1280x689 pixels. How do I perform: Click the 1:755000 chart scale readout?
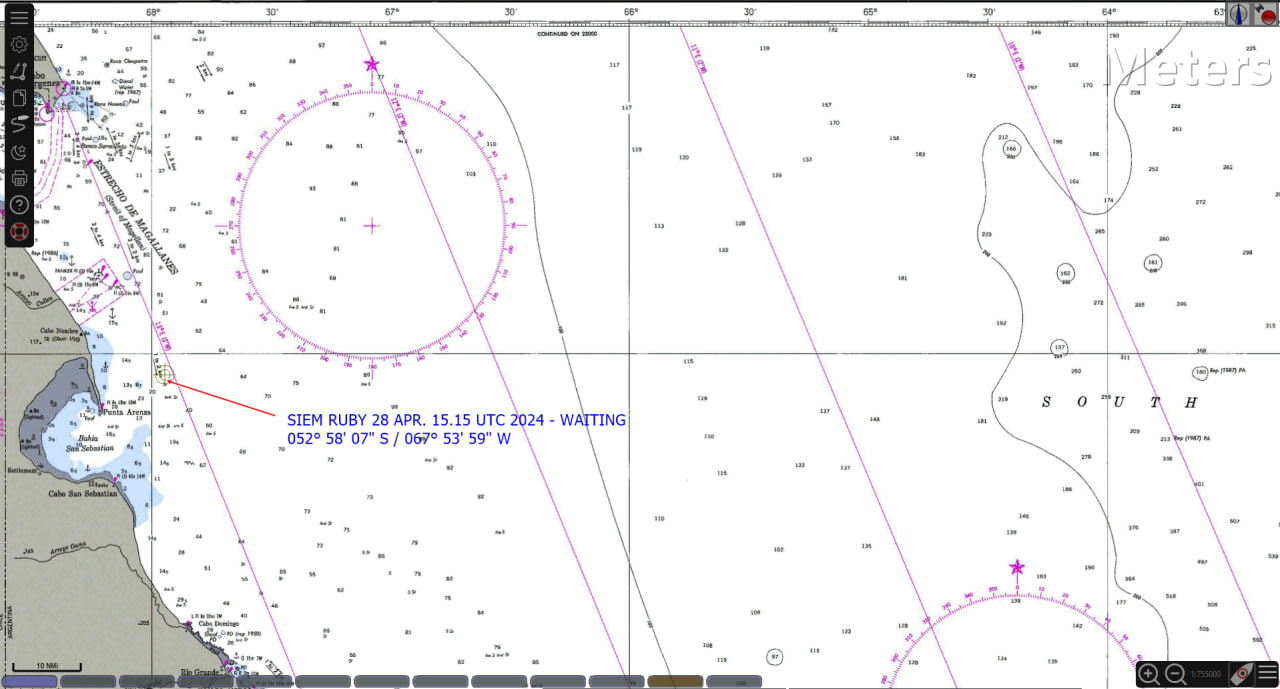1208,674
